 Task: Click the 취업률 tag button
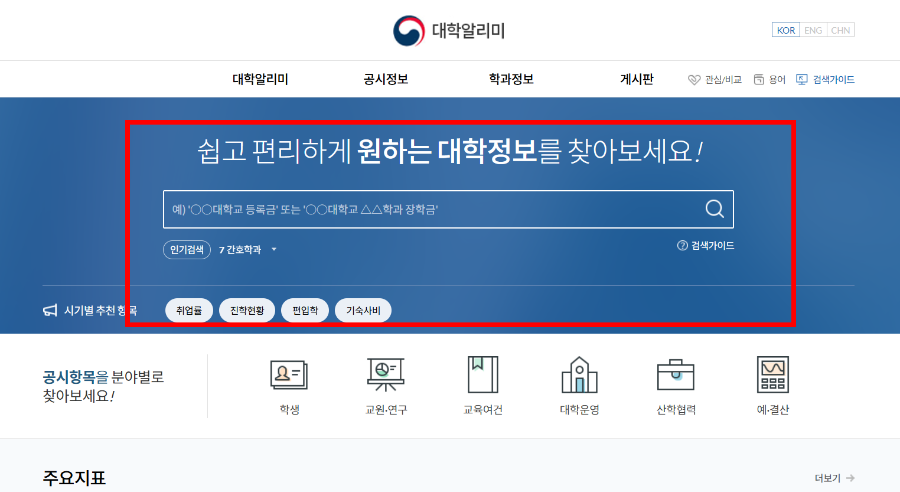[x=189, y=311]
